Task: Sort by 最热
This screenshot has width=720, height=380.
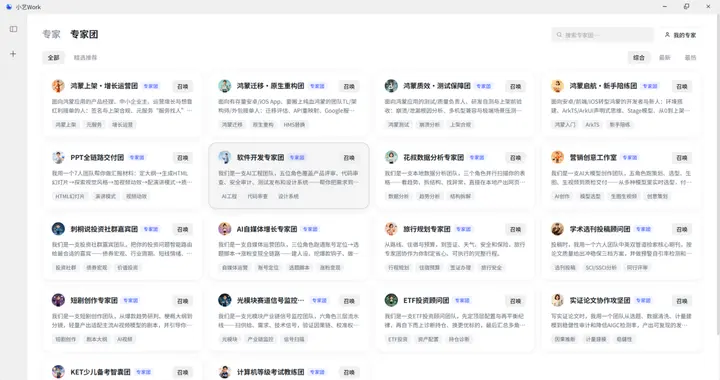Action: pyautogui.click(x=691, y=58)
